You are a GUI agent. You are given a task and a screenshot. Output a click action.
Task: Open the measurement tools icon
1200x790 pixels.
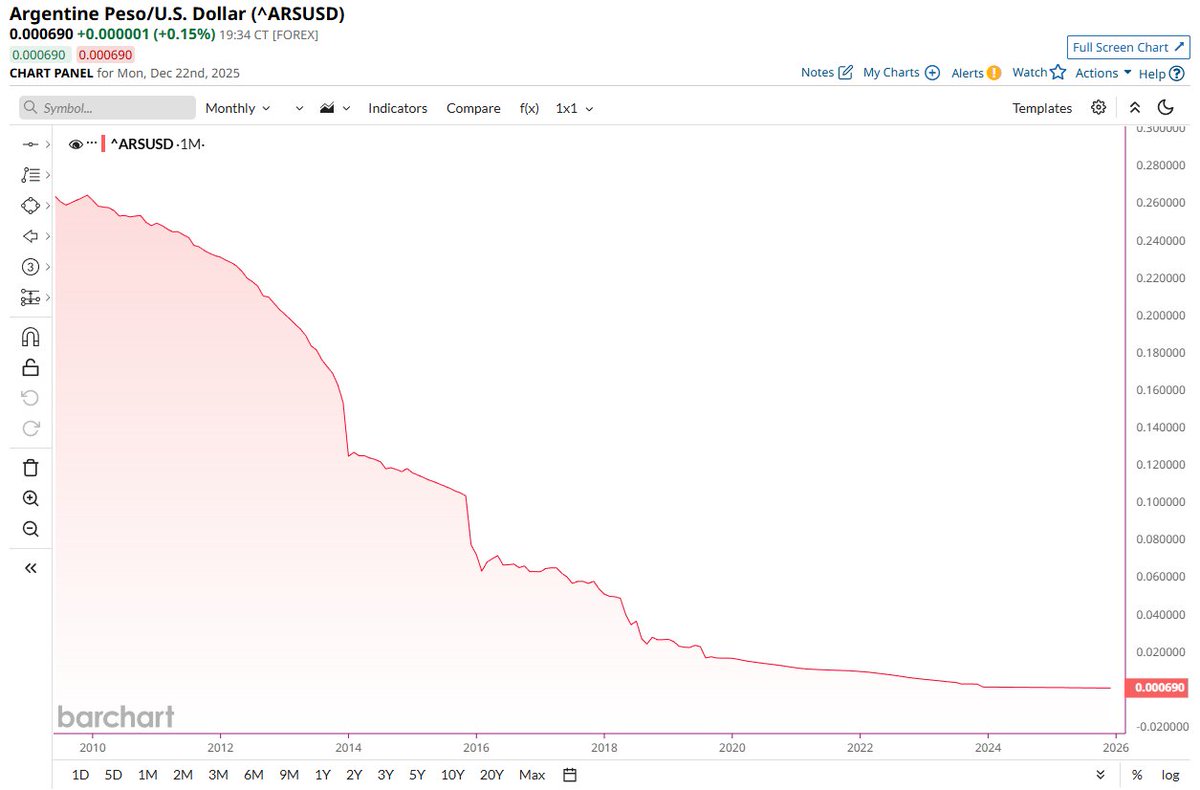(x=30, y=297)
